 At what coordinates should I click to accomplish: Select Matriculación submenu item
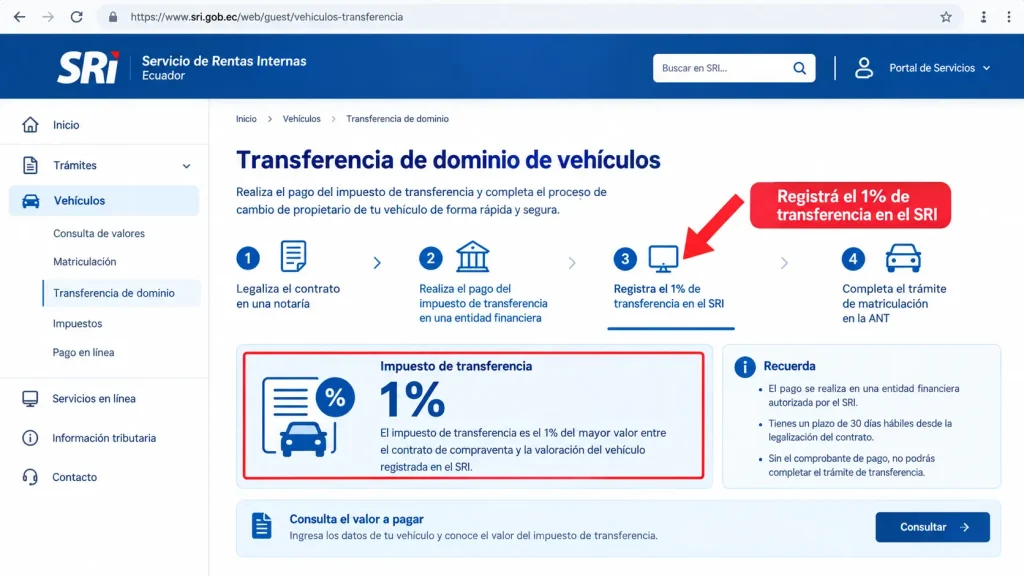click(84, 261)
